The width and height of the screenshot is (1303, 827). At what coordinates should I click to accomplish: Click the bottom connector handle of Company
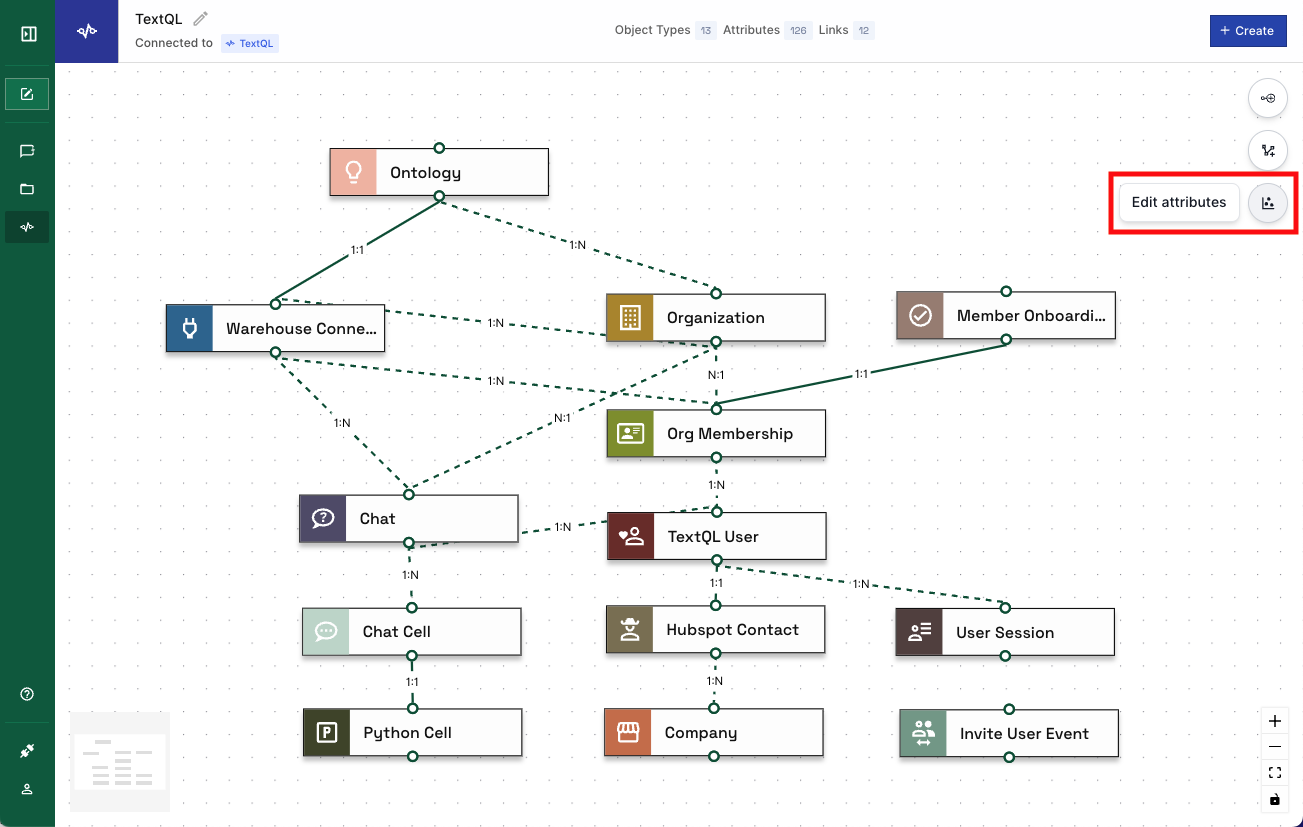point(713,757)
